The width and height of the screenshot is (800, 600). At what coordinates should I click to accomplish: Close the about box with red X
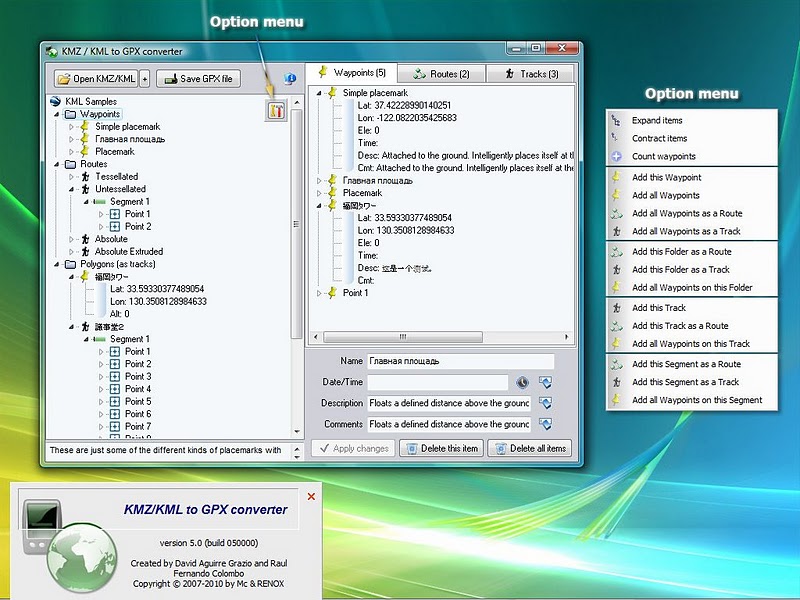click(311, 496)
